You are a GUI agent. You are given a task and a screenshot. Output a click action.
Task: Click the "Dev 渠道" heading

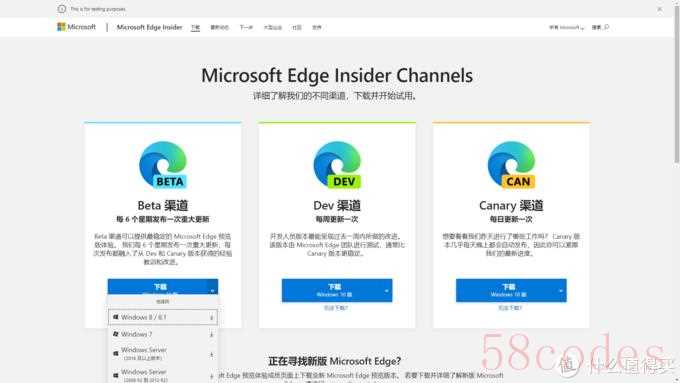coord(337,205)
